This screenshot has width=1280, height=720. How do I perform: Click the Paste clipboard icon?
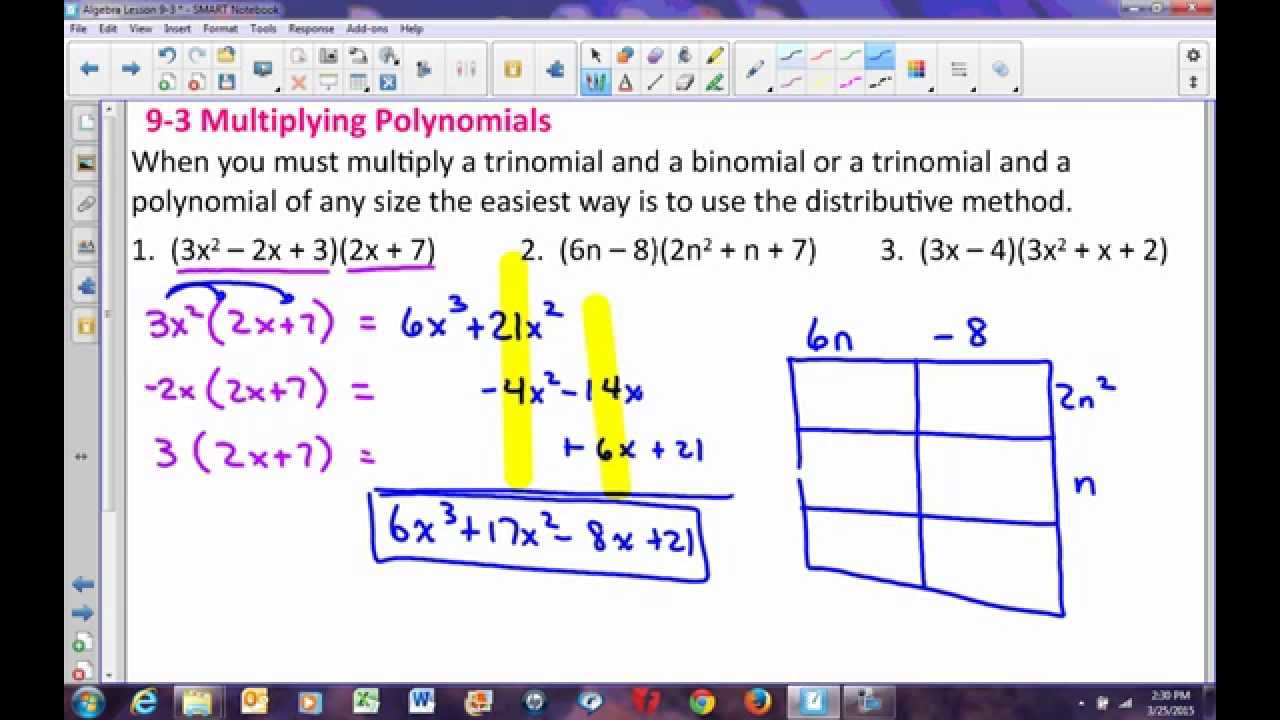pyautogui.click(x=298, y=56)
